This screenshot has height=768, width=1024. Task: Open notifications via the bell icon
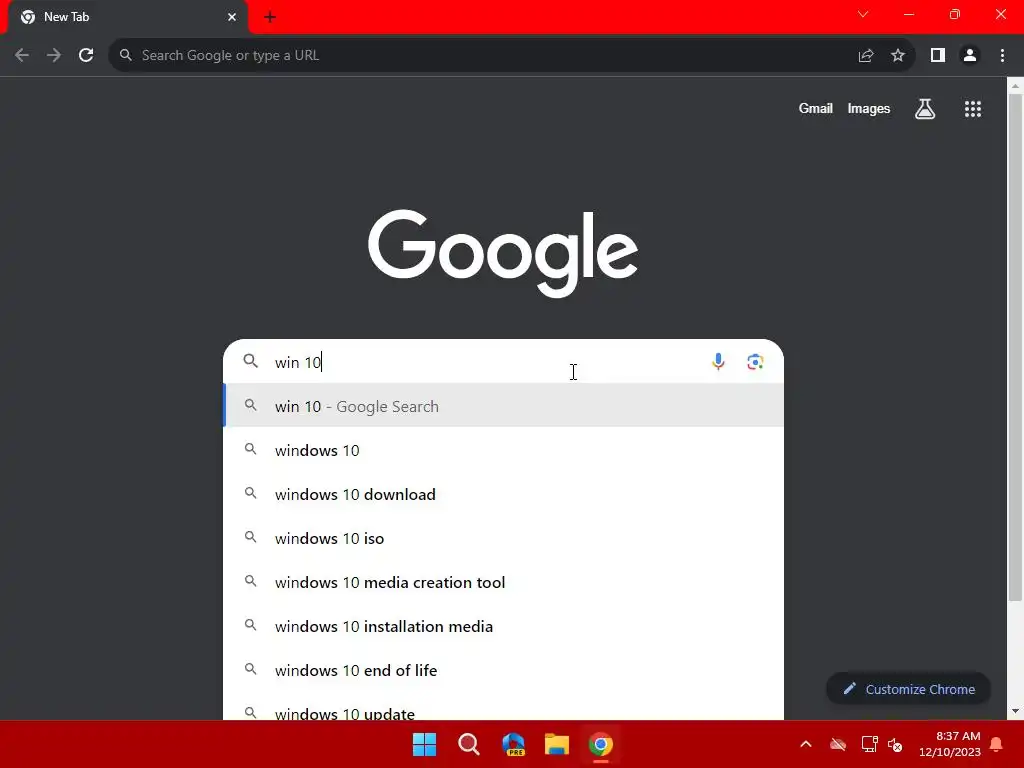pos(997,744)
